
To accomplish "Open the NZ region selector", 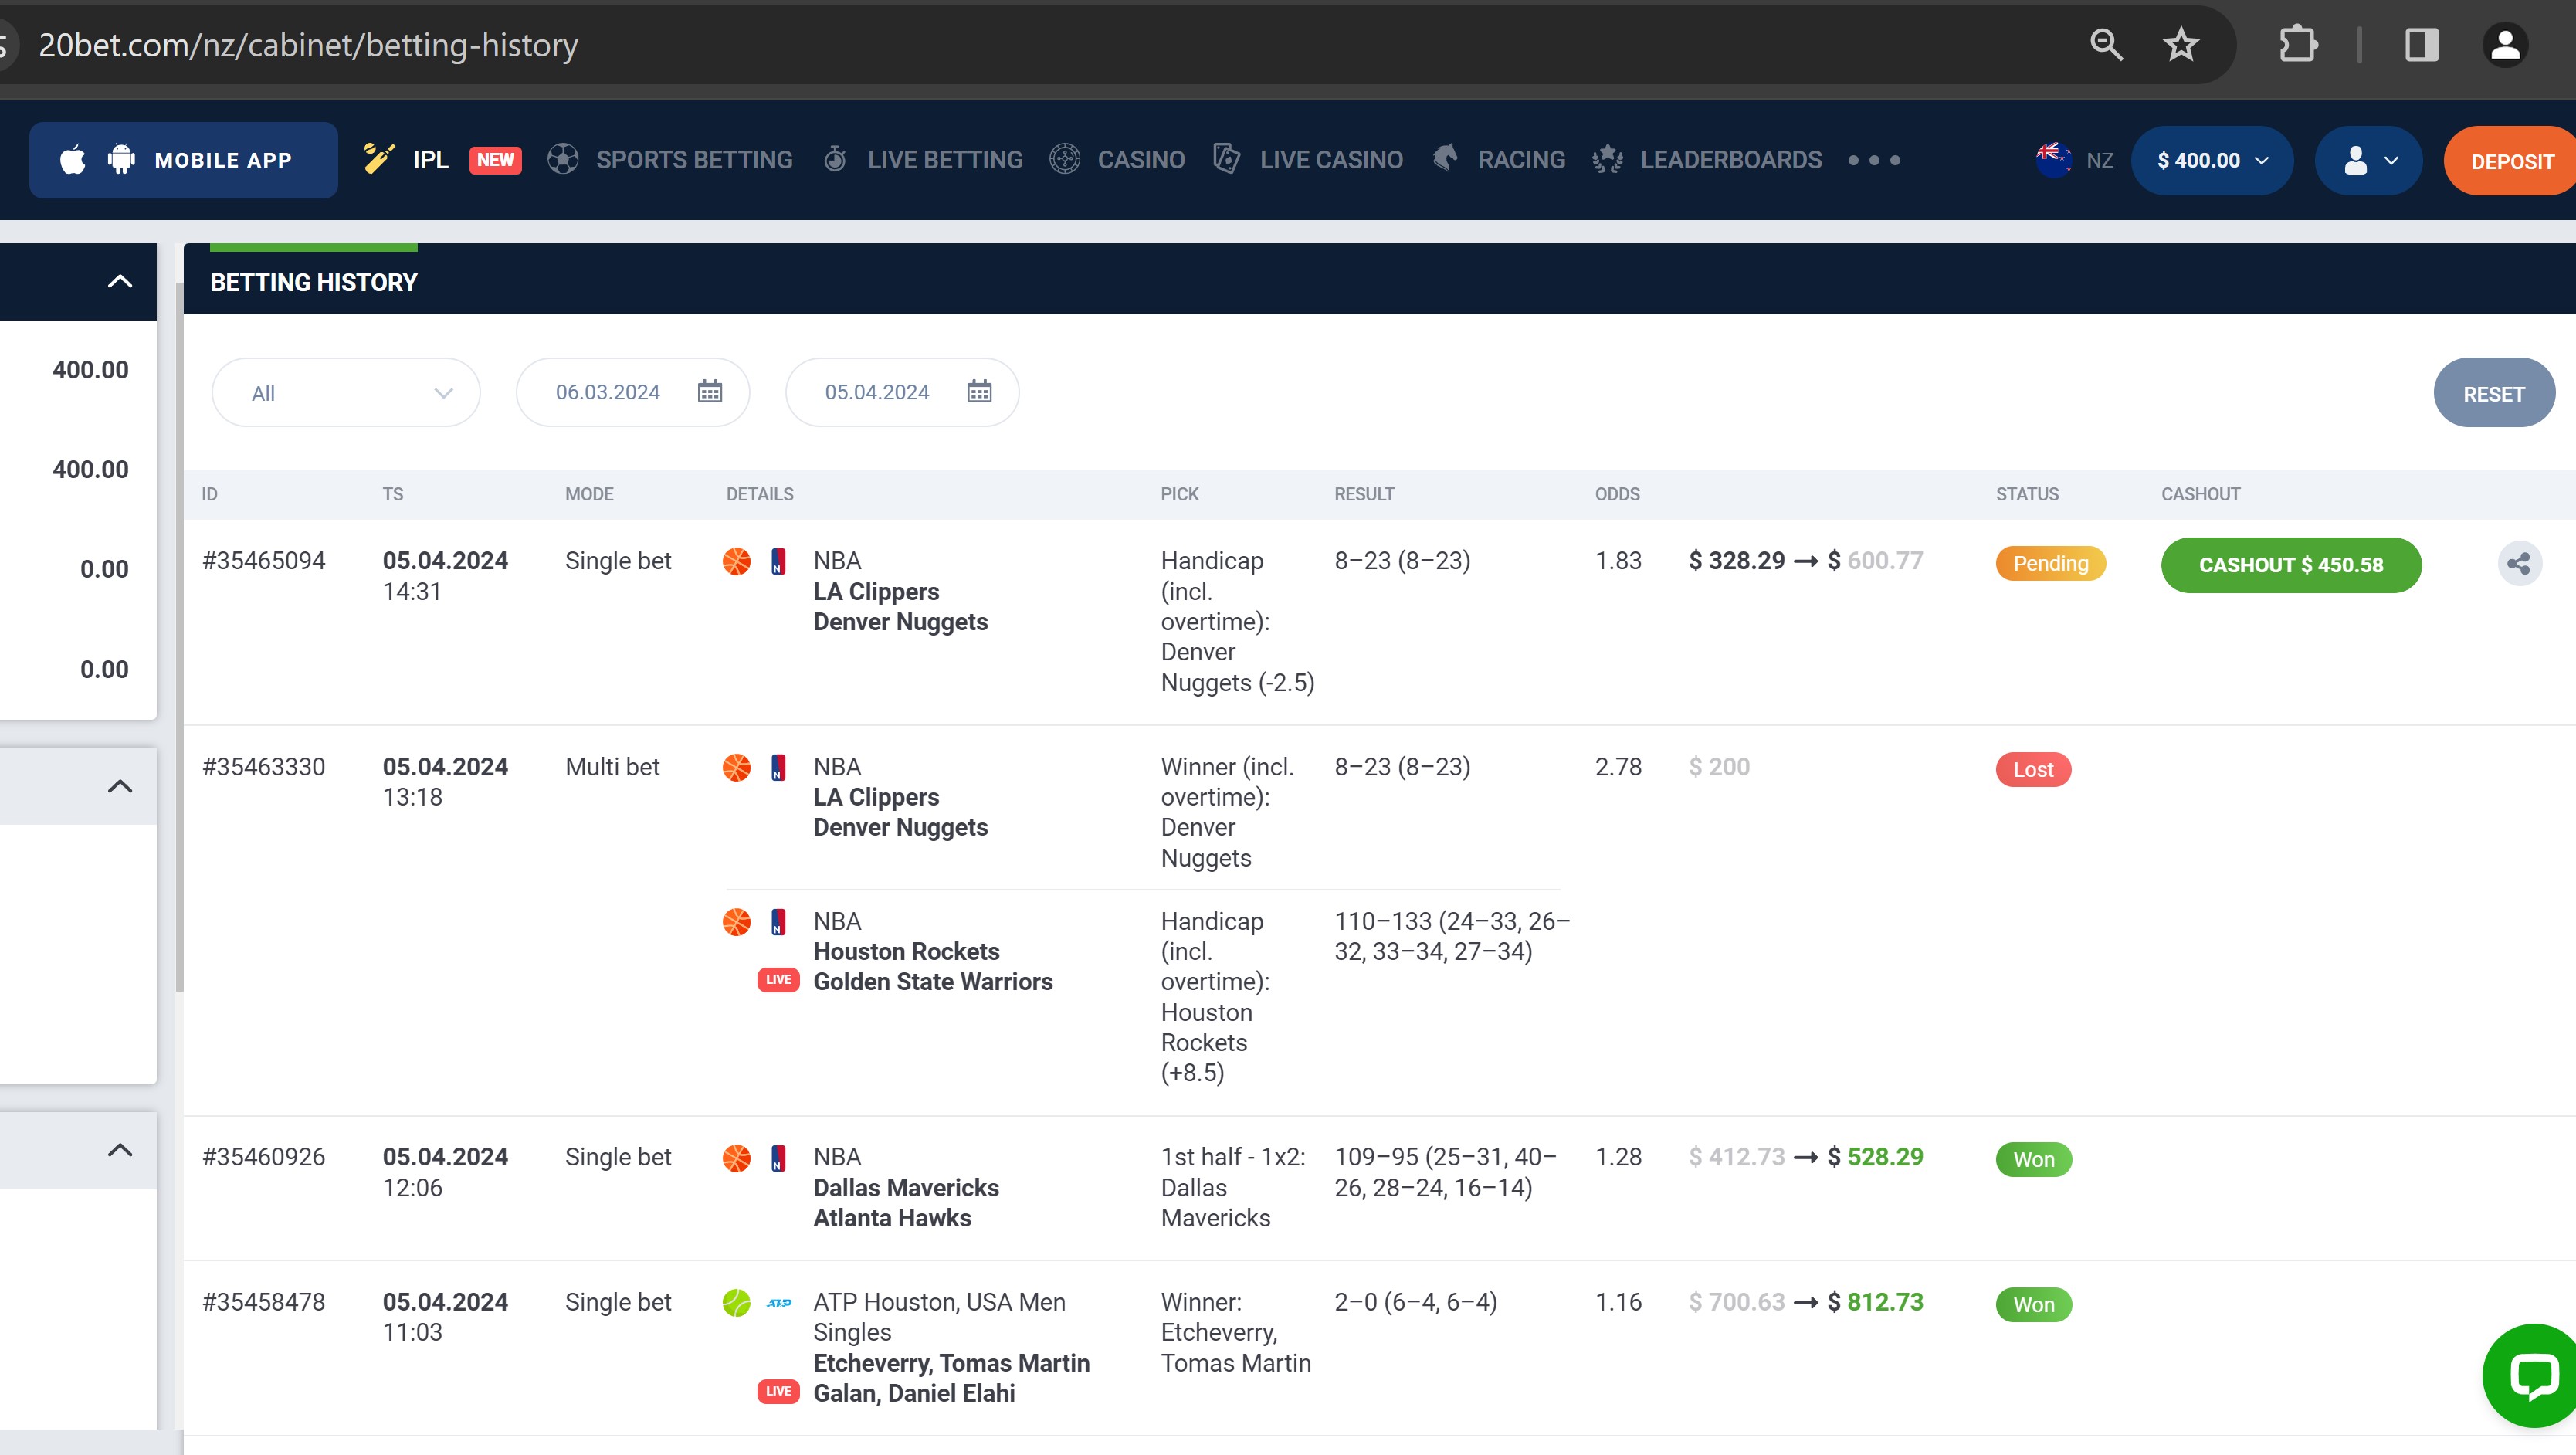I will 2076,160.
